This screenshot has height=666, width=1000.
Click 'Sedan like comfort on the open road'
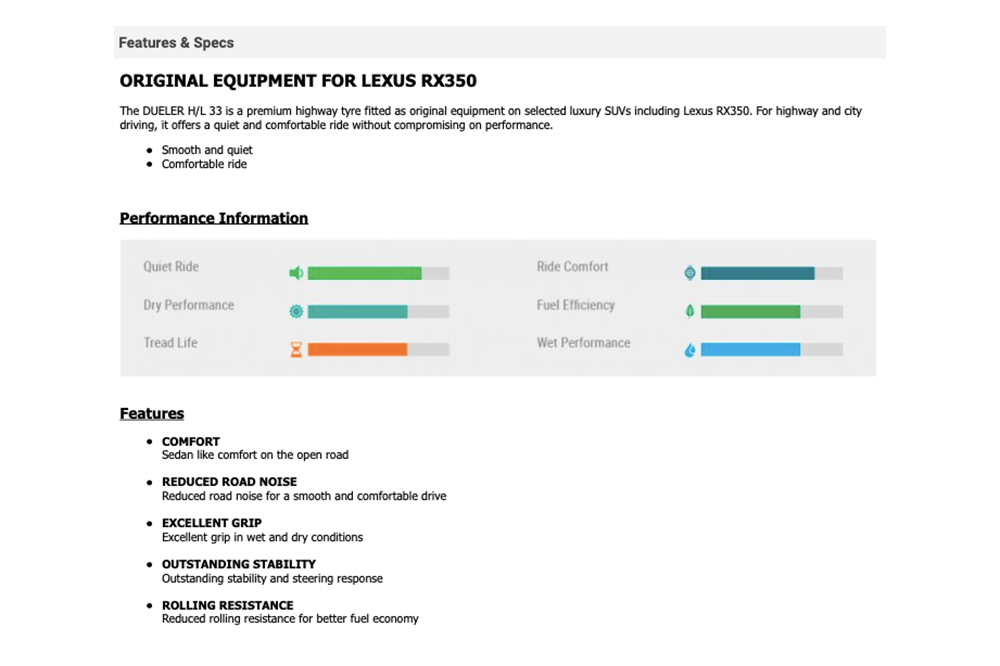point(255,455)
